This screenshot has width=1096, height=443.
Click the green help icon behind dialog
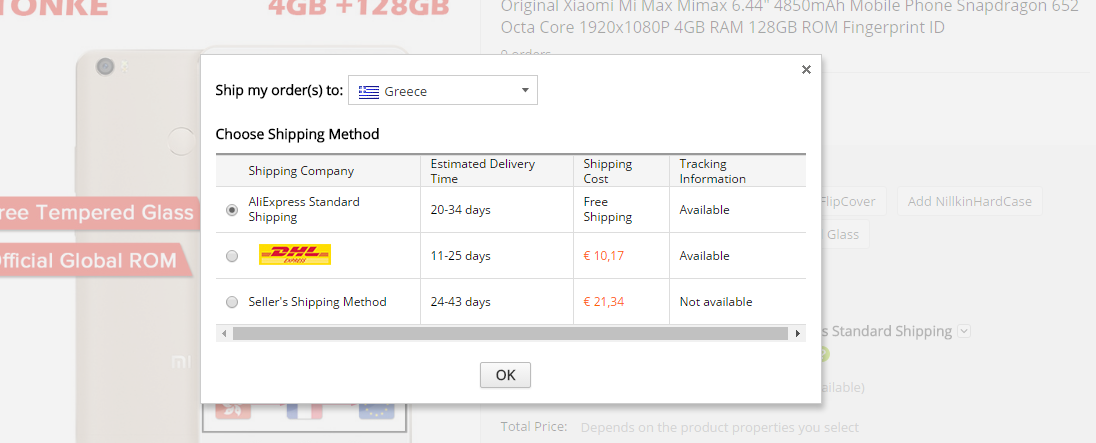click(x=822, y=353)
